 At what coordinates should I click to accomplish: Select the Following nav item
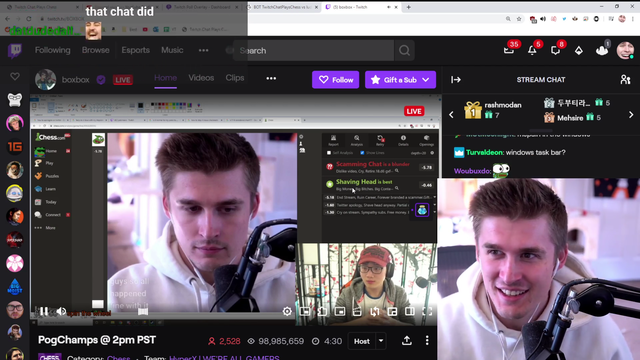click(53, 50)
